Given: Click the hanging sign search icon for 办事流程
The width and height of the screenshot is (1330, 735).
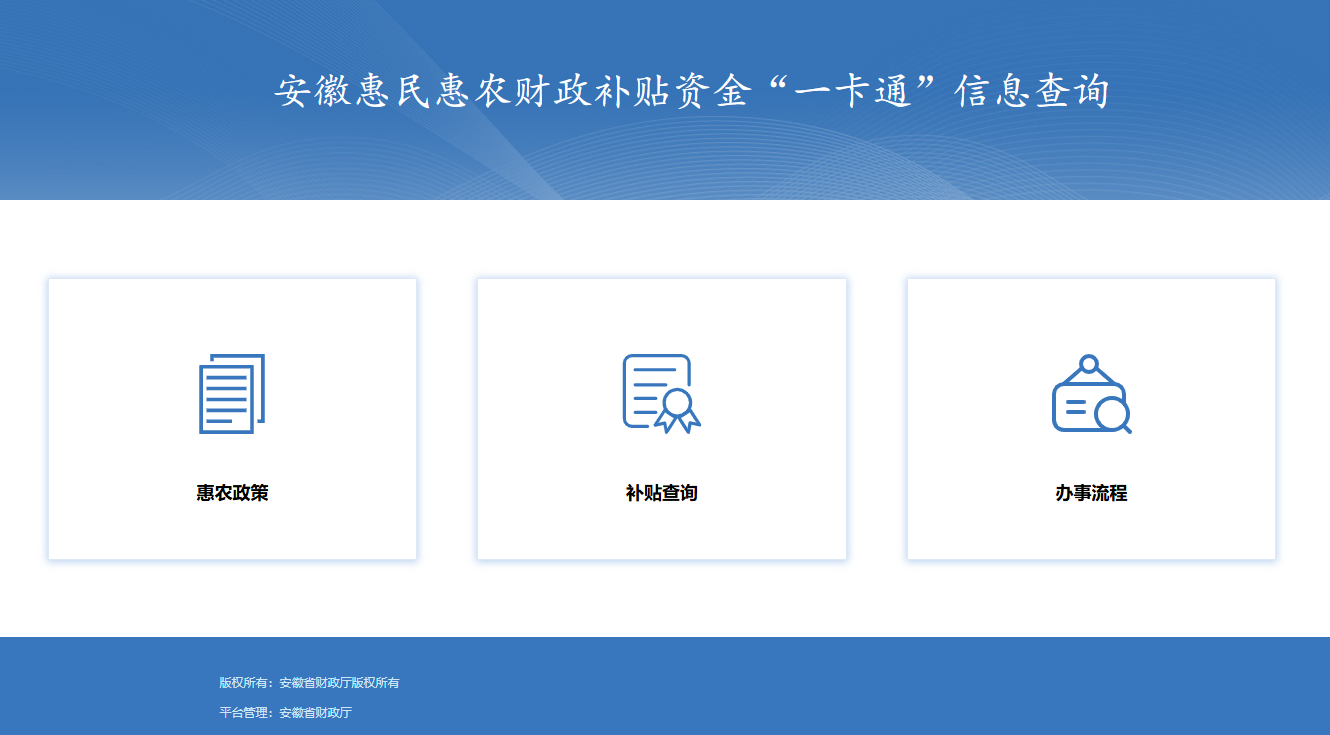Looking at the screenshot, I should tap(1090, 396).
